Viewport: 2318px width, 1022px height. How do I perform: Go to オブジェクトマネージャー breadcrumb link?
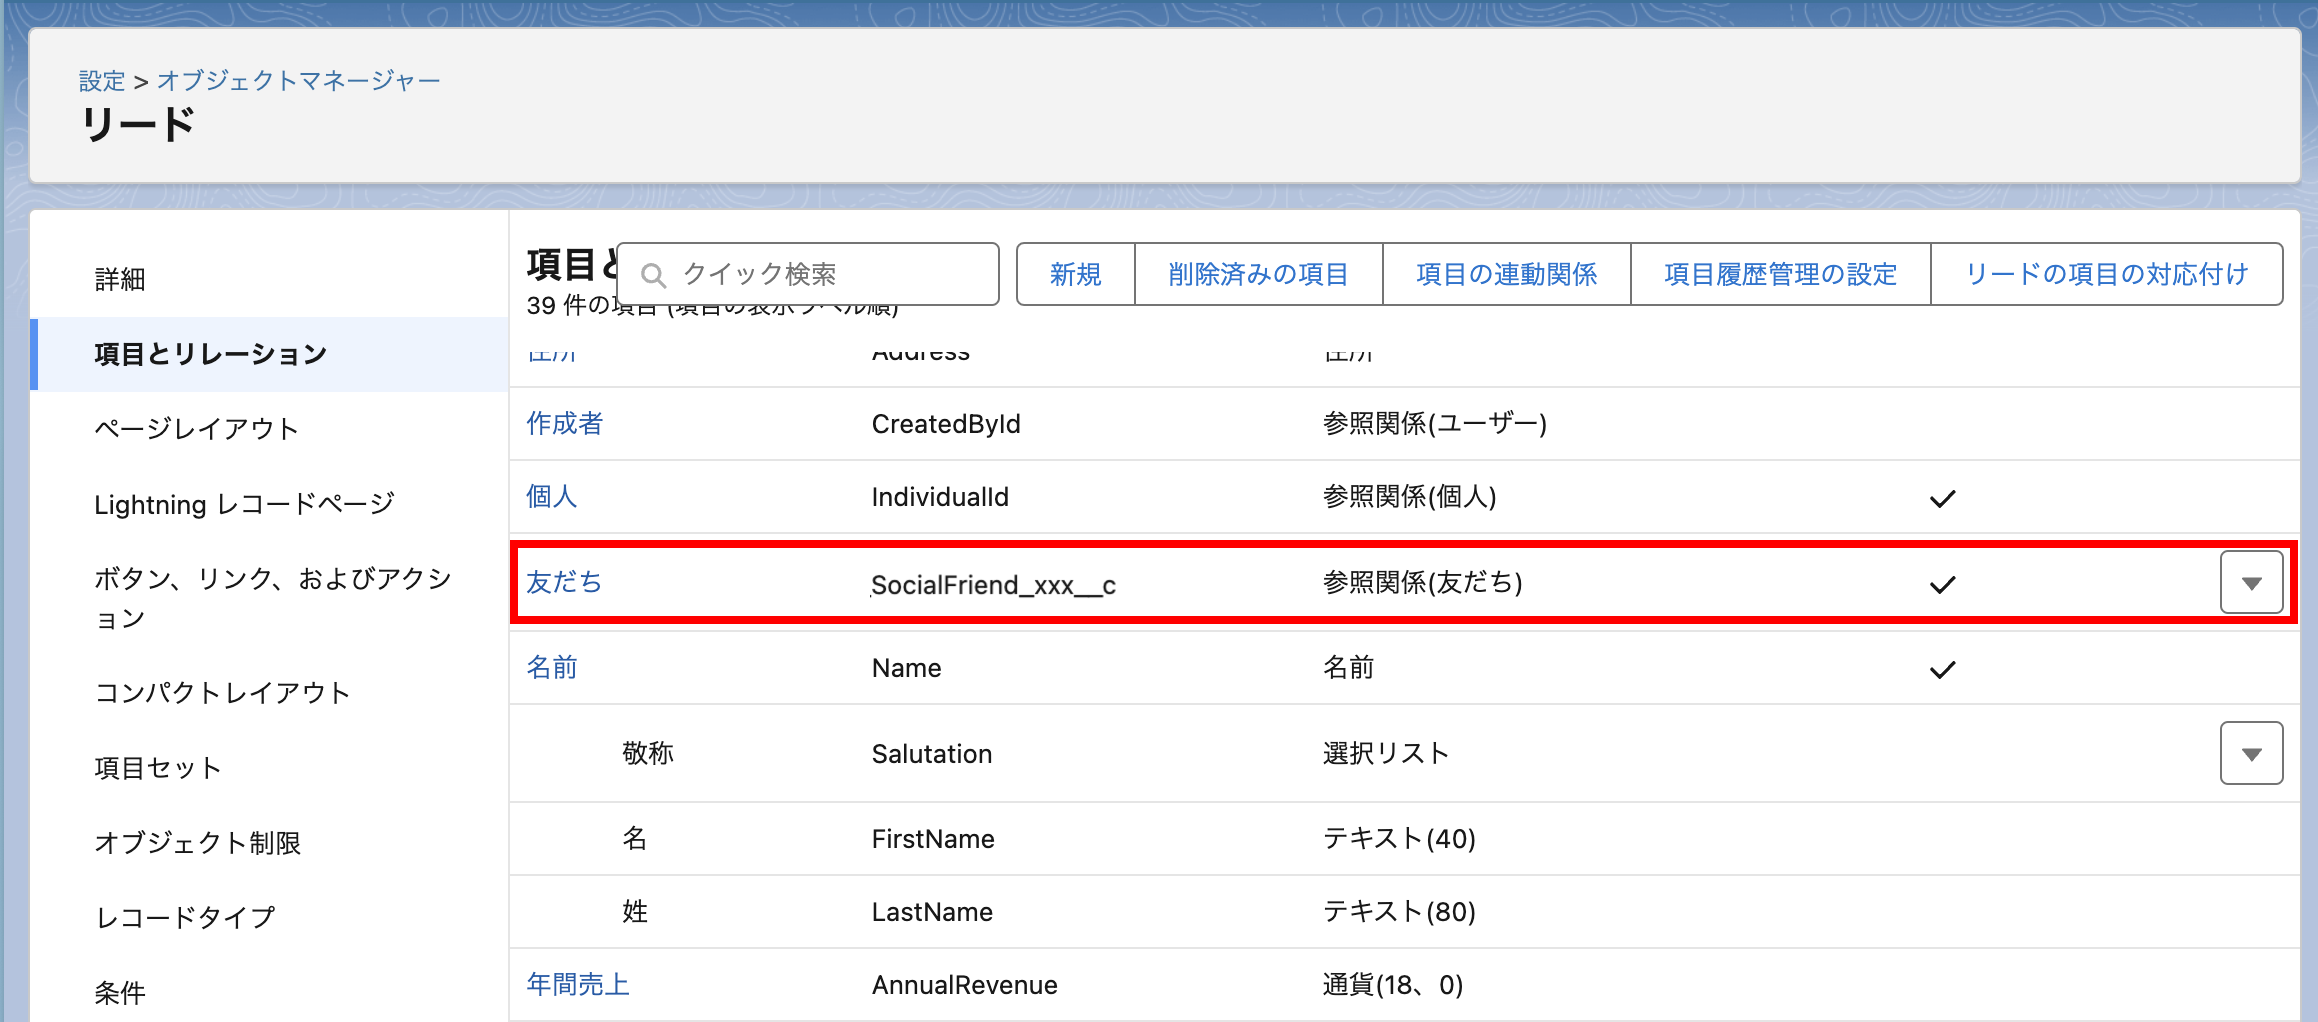298,81
